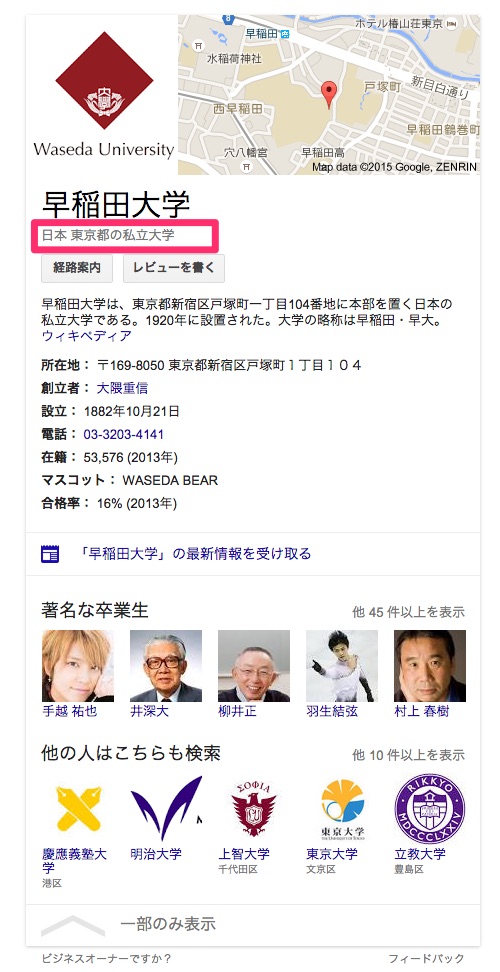Screen dimensions: 500x972
Task: Click photo of 村上 春樹
Action: coord(430,666)
